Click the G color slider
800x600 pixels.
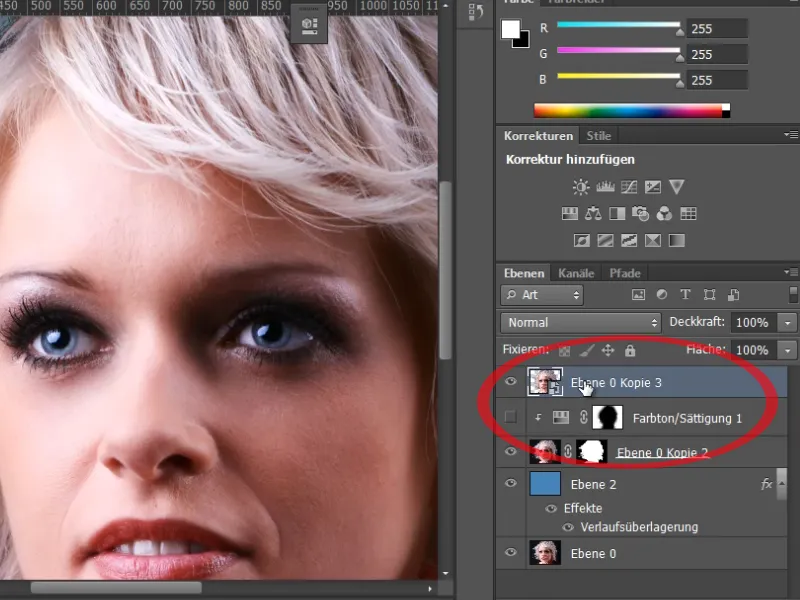pos(618,50)
